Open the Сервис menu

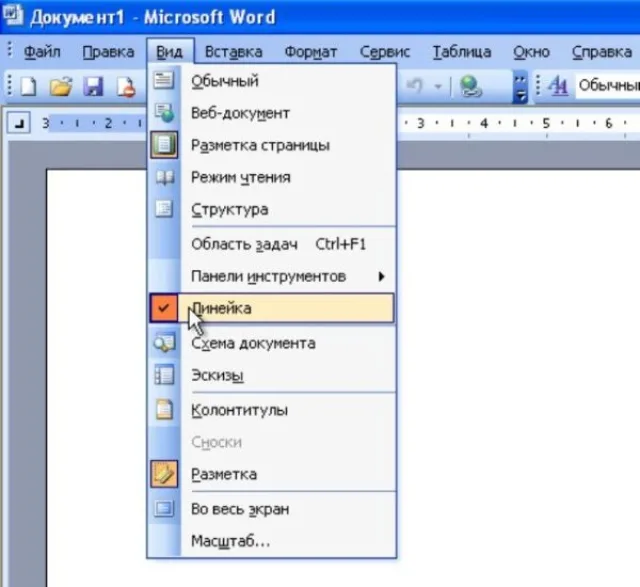[x=384, y=52]
